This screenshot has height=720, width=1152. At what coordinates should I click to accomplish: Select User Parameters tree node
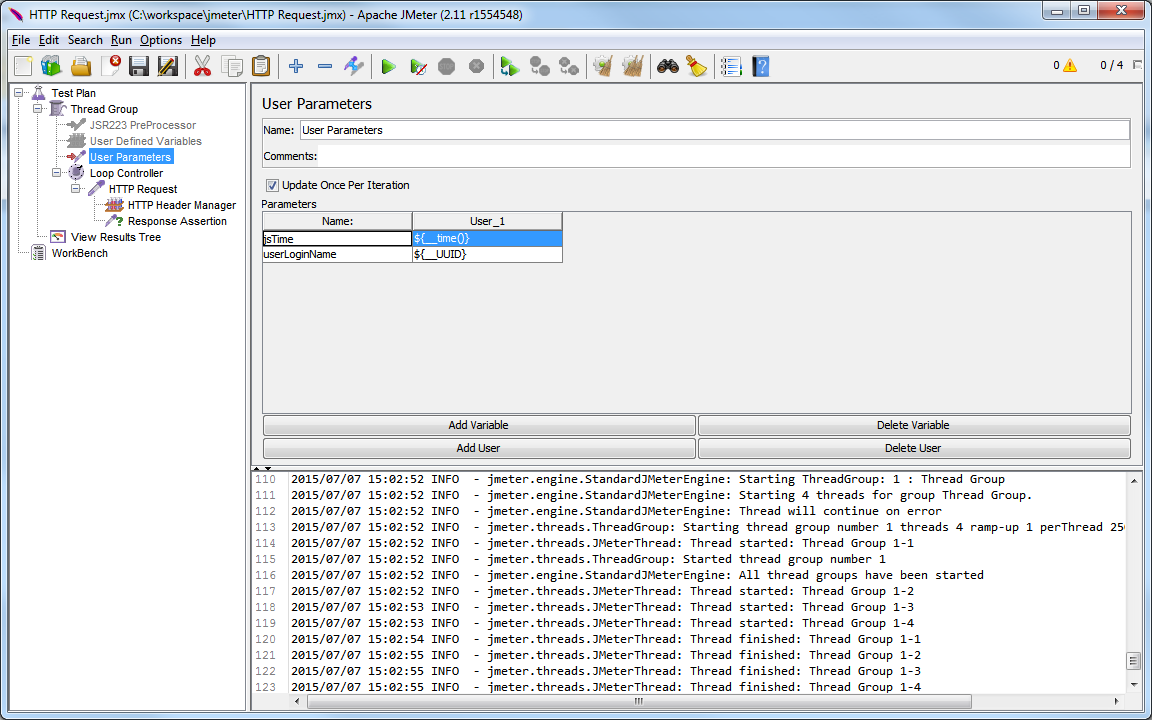131,157
